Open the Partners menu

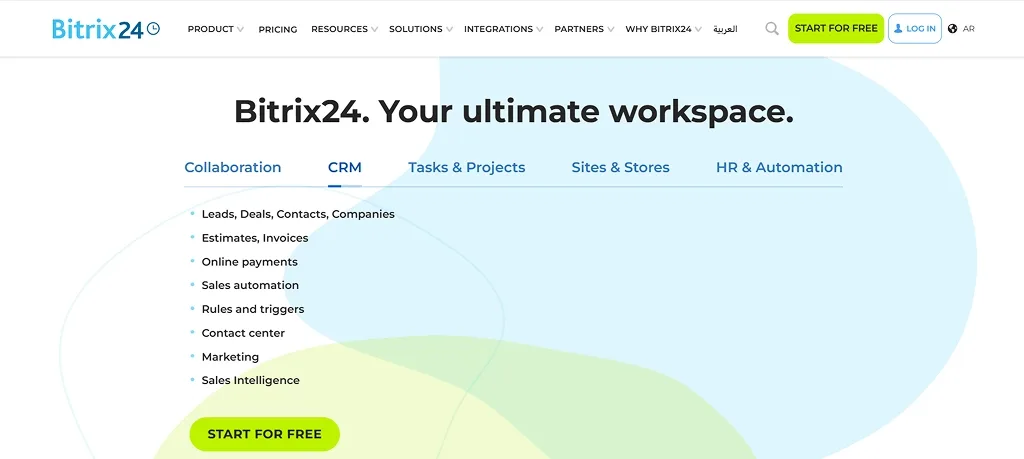(x=579, y=29)
